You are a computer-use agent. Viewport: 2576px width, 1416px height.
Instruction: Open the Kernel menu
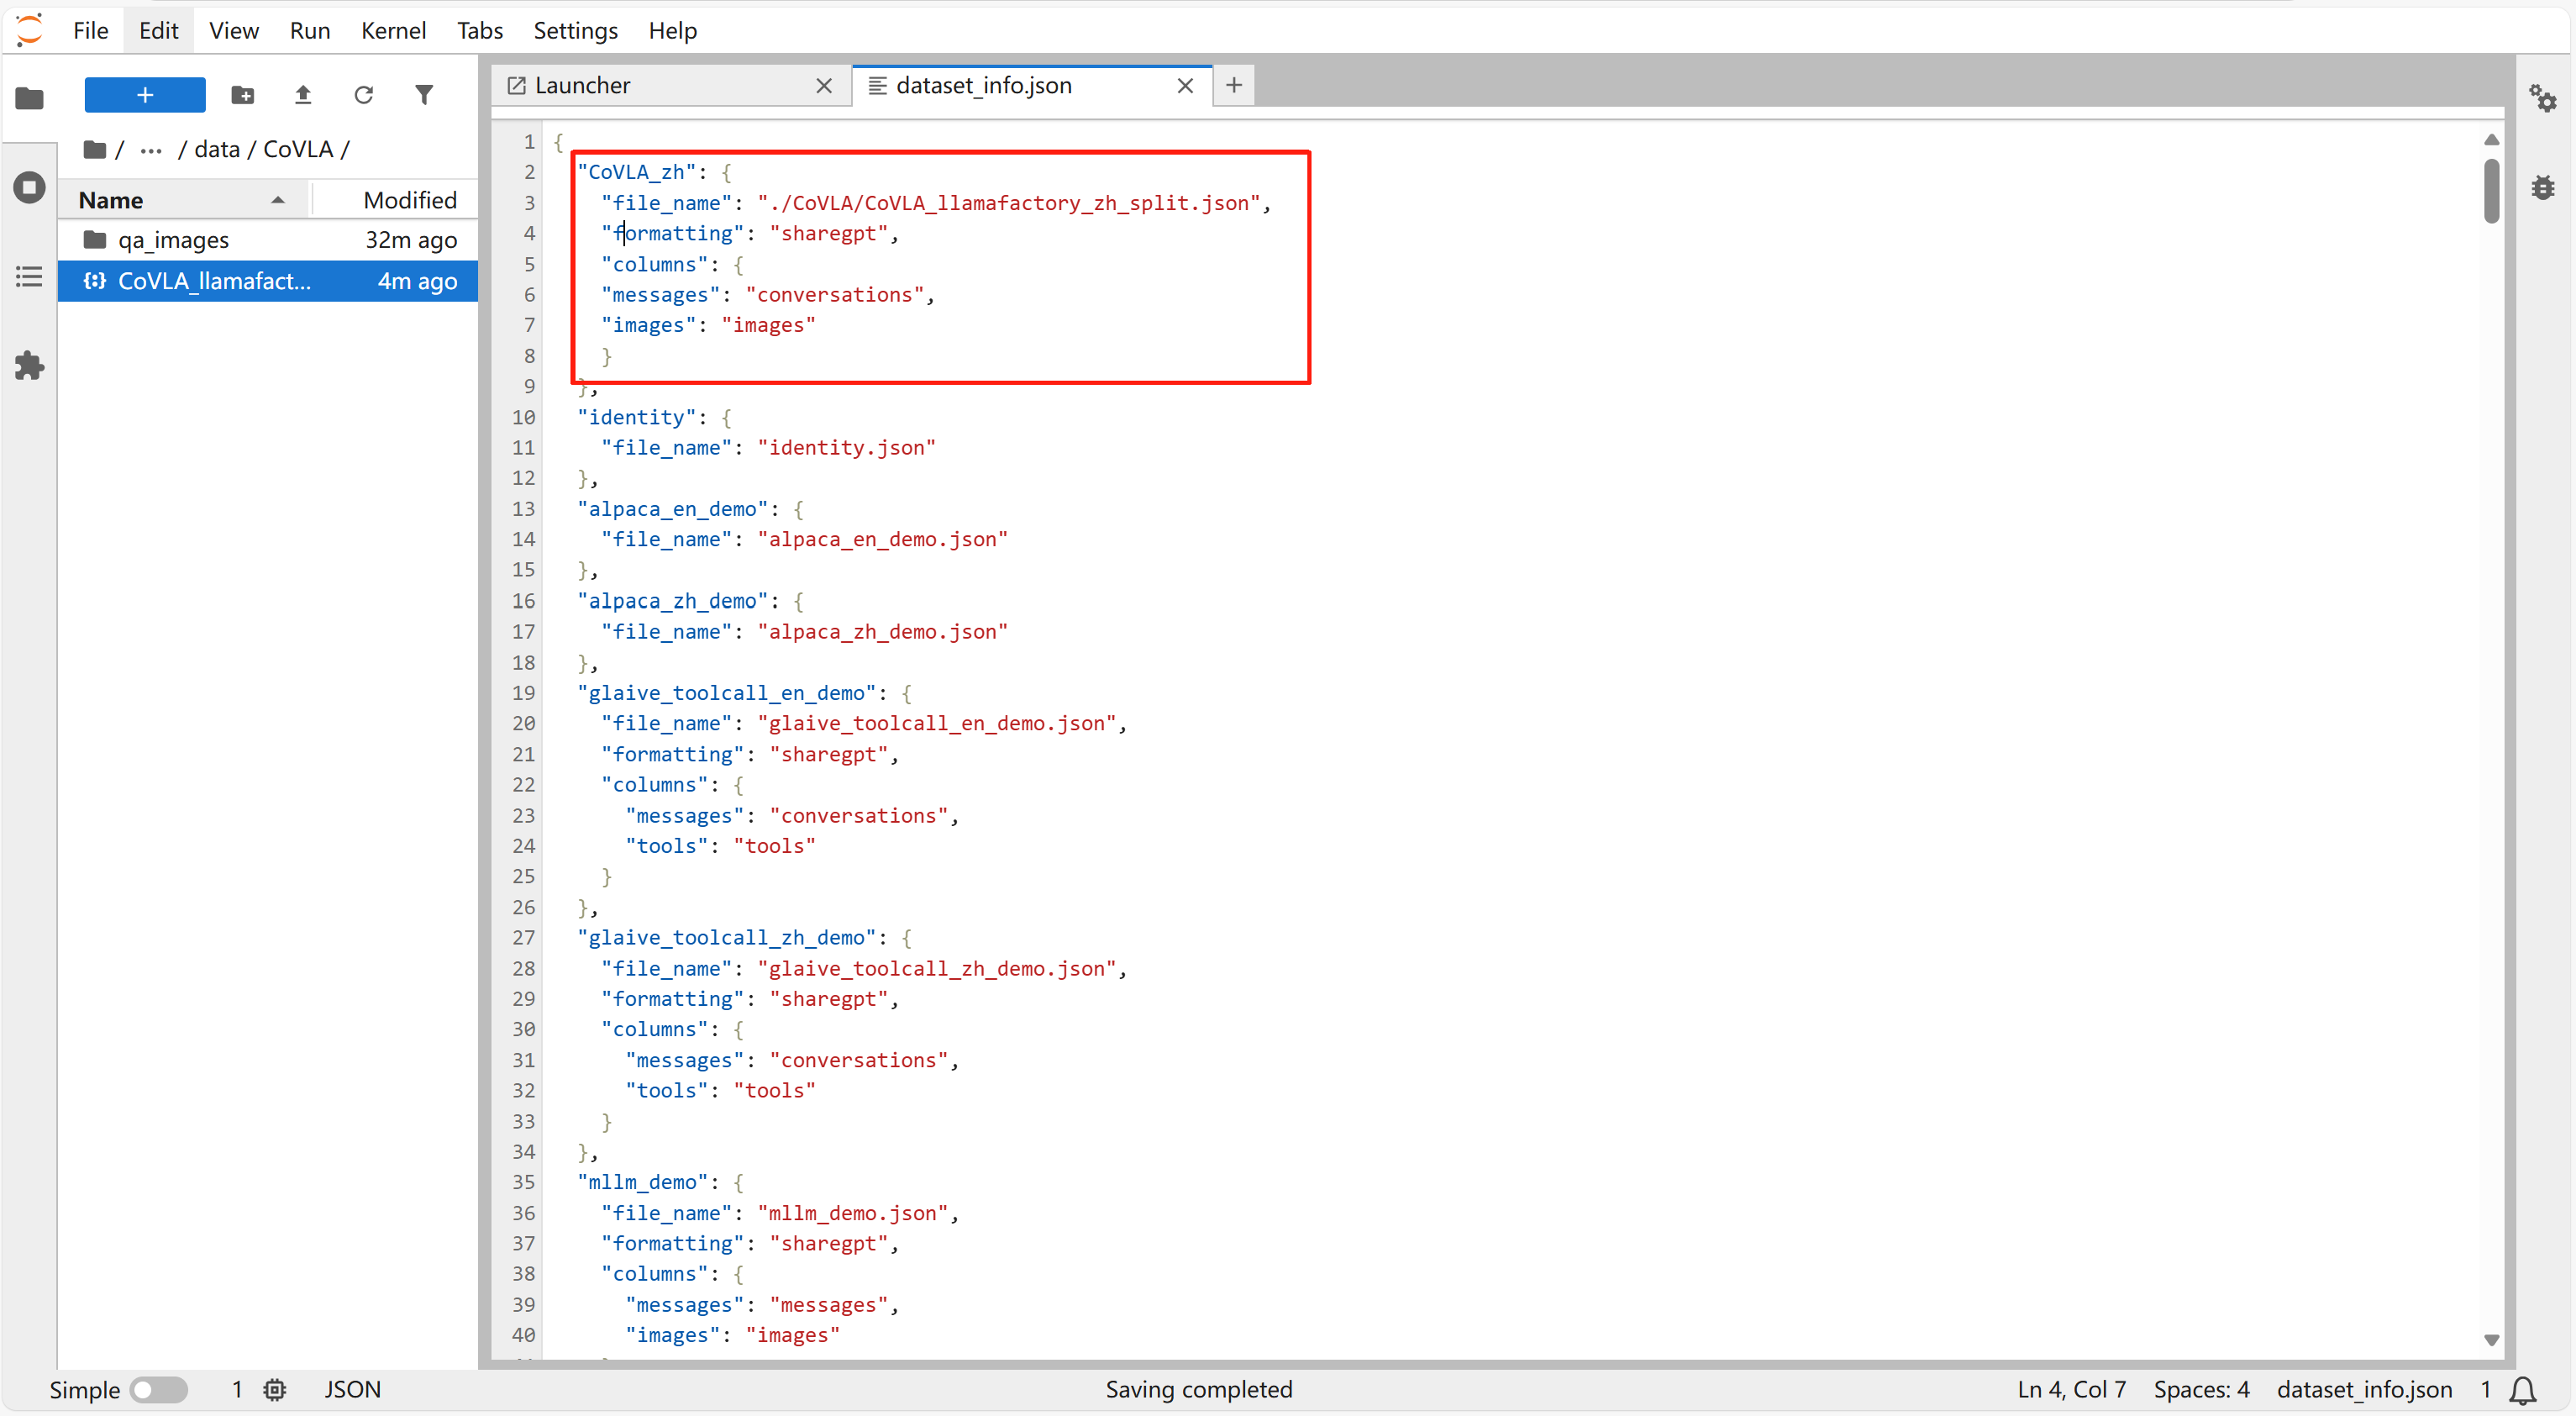point(393,31)
